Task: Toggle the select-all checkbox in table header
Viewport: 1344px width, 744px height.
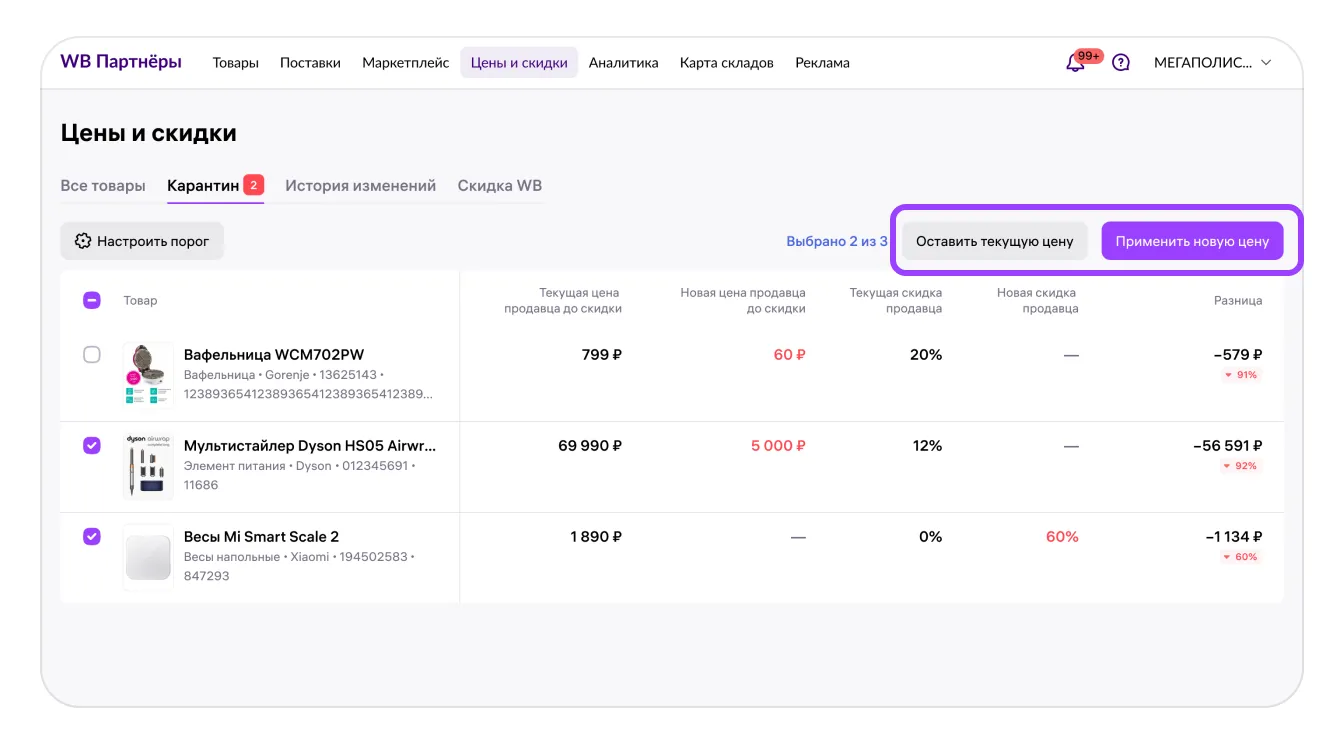Action: pyautogui.click(x=92, y=300)
